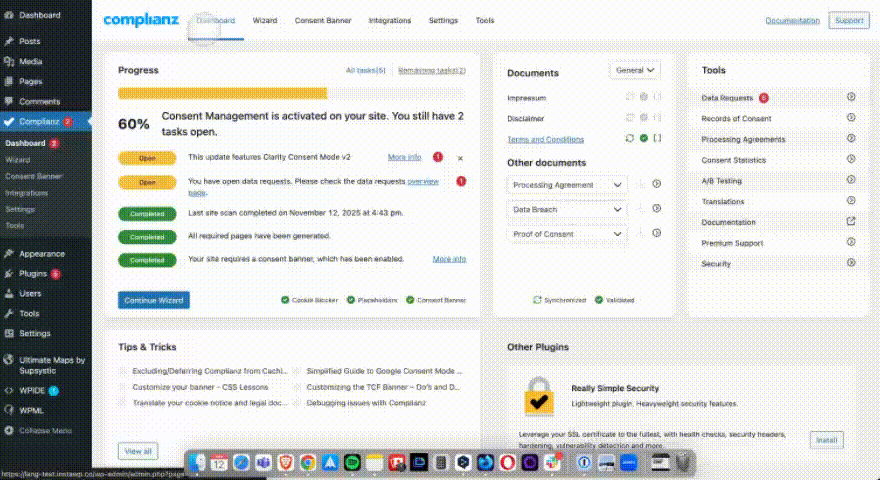
Task: Click the yellow progress bar
Action: tap(222, 93)
